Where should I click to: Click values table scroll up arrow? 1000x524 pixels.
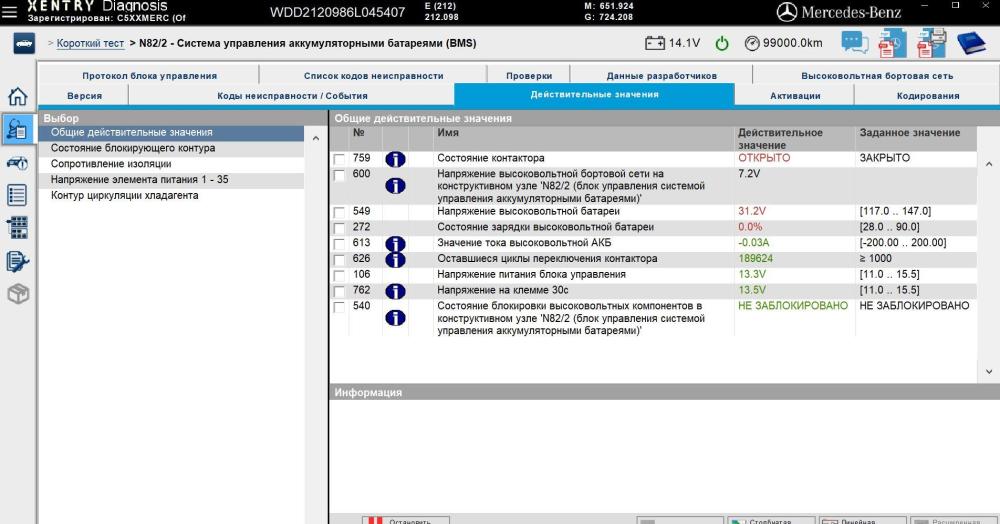coord(989,164)
